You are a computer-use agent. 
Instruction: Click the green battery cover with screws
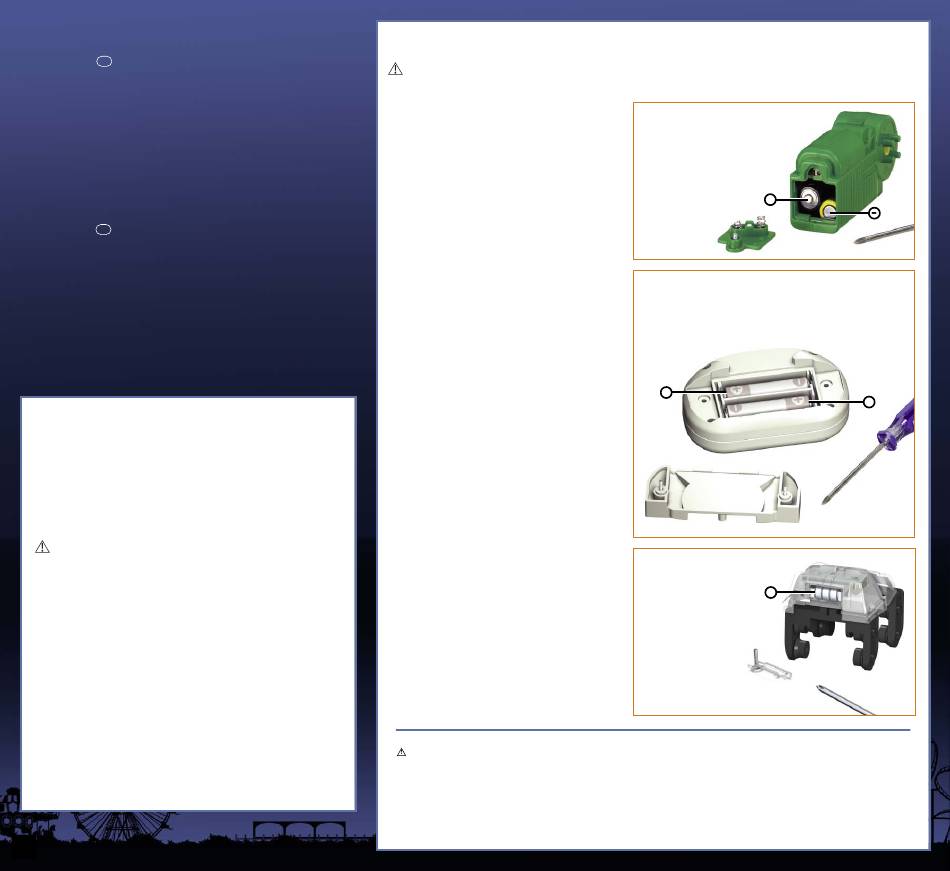pyautogui.click(x=746, y=237)
